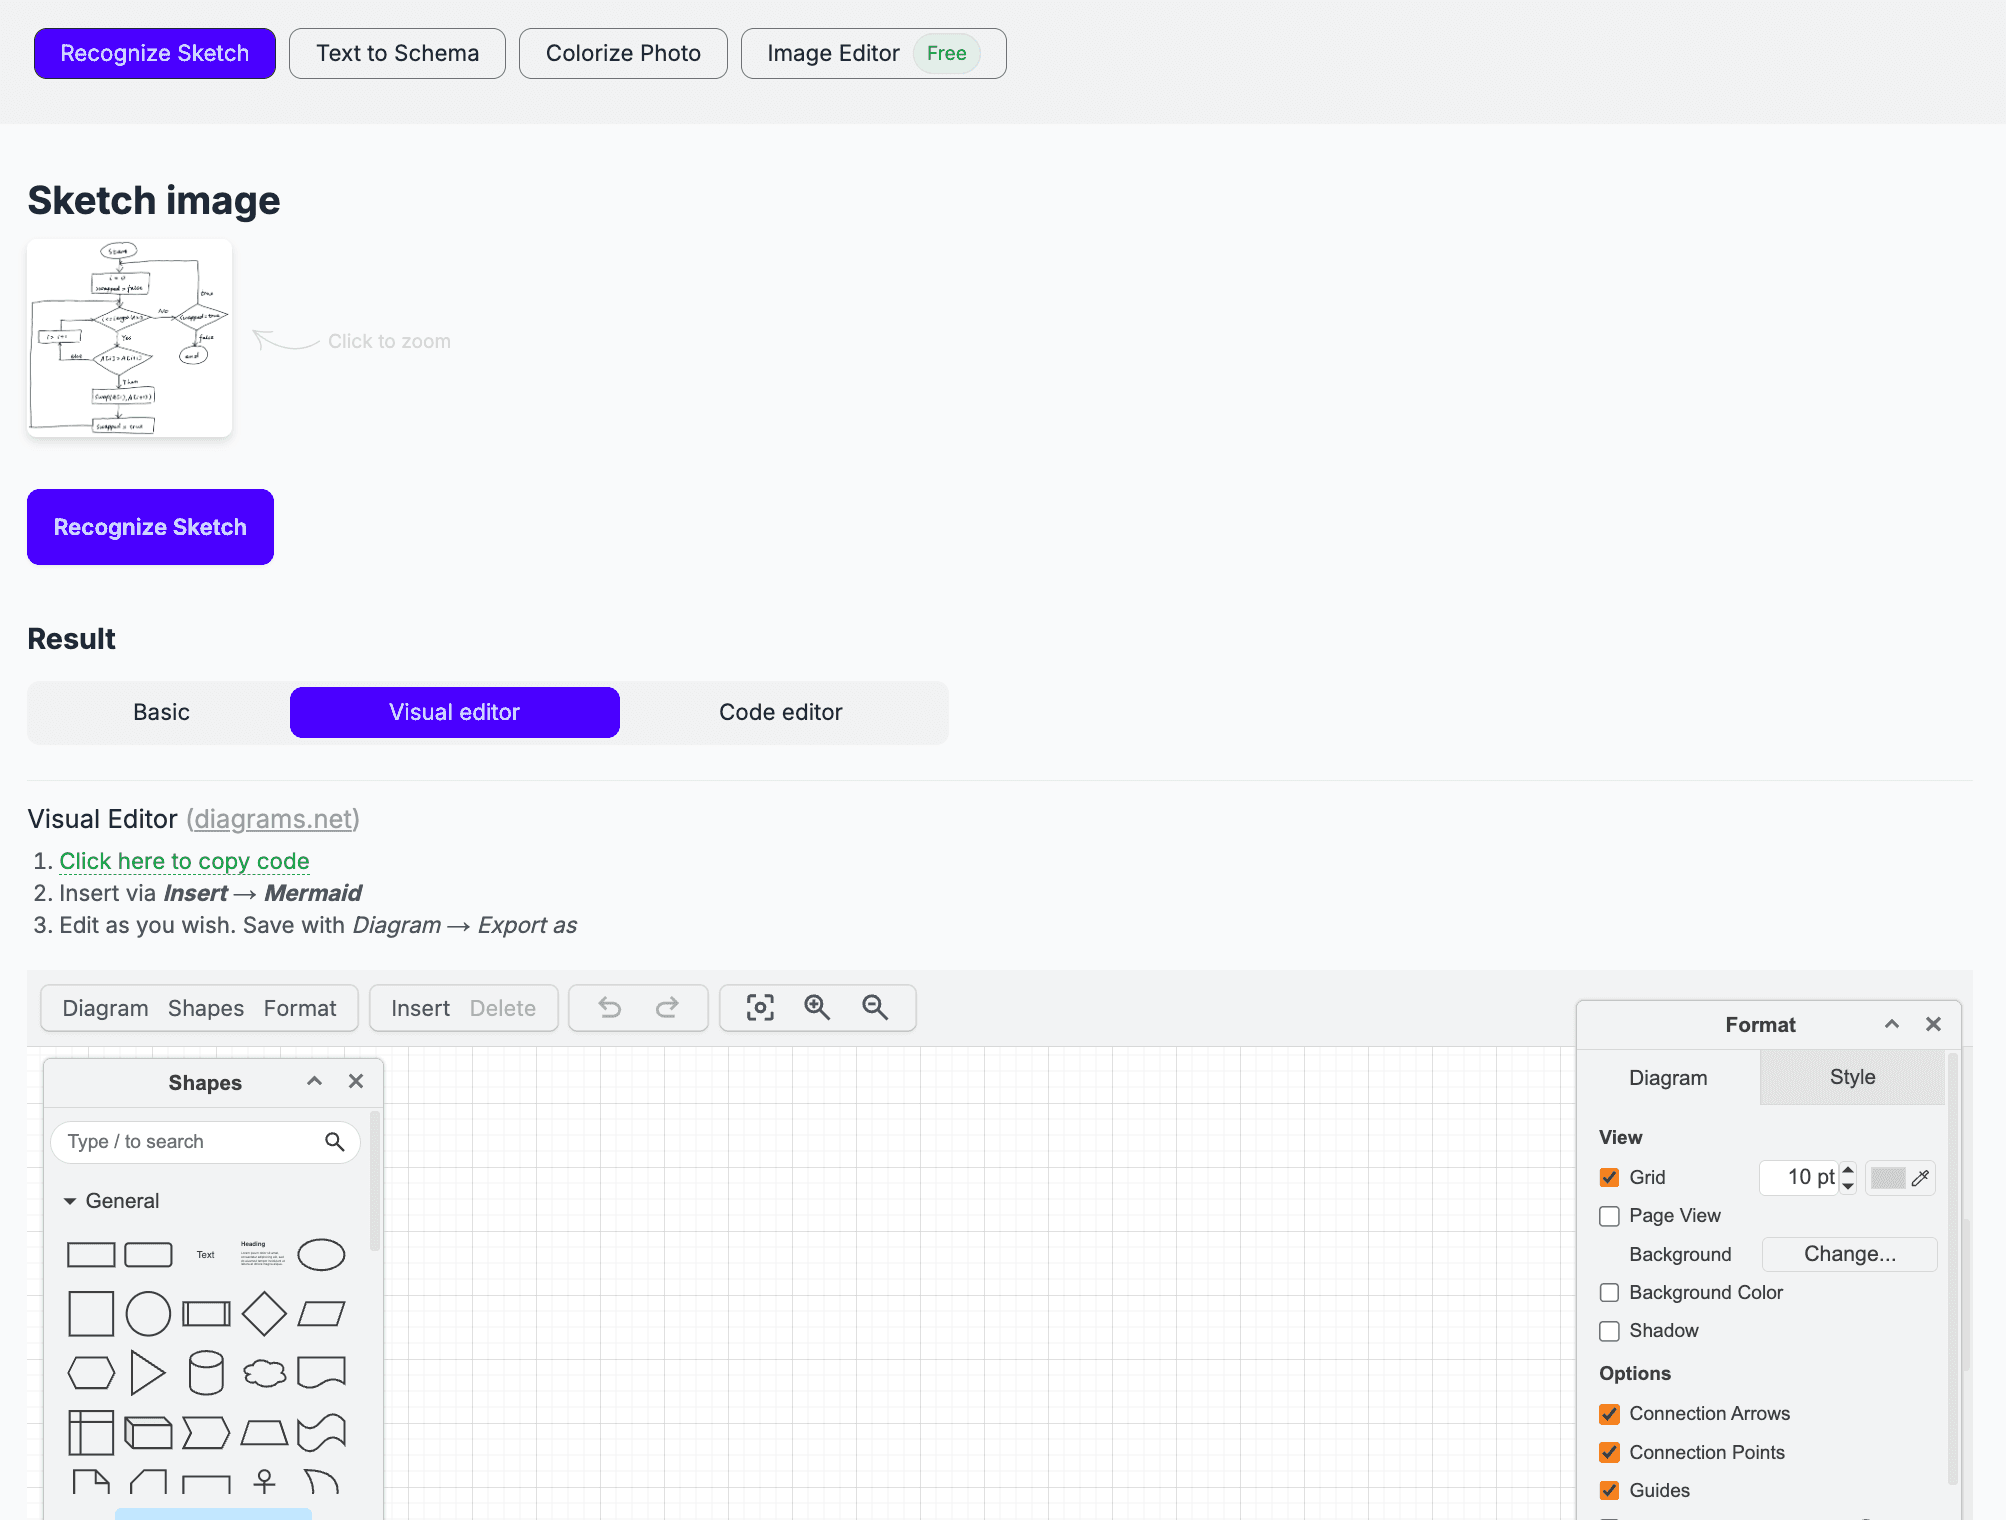Switch to the Code editor tab
Image resolution: width=2006 pixels, height=1520 pixels.
coord(780,712)
